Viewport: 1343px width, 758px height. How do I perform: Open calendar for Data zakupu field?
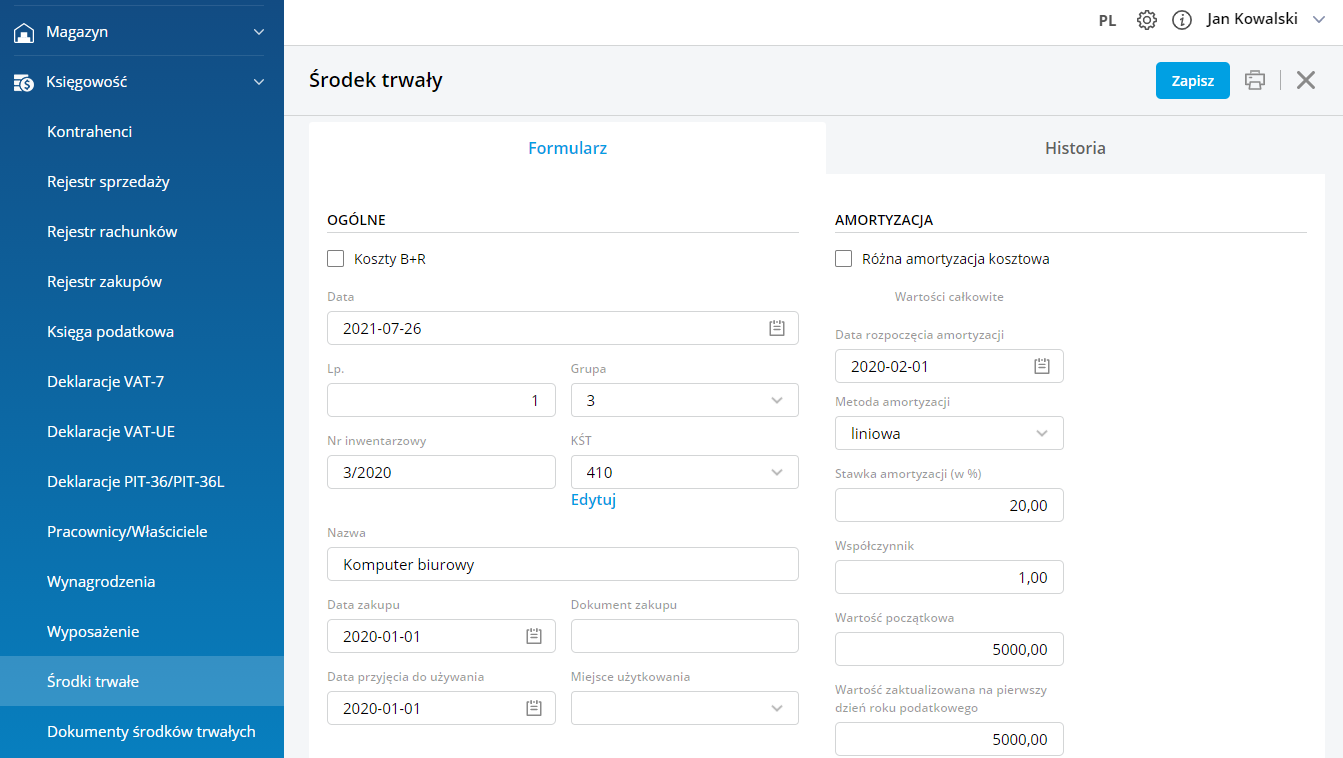tap(534, 636)
